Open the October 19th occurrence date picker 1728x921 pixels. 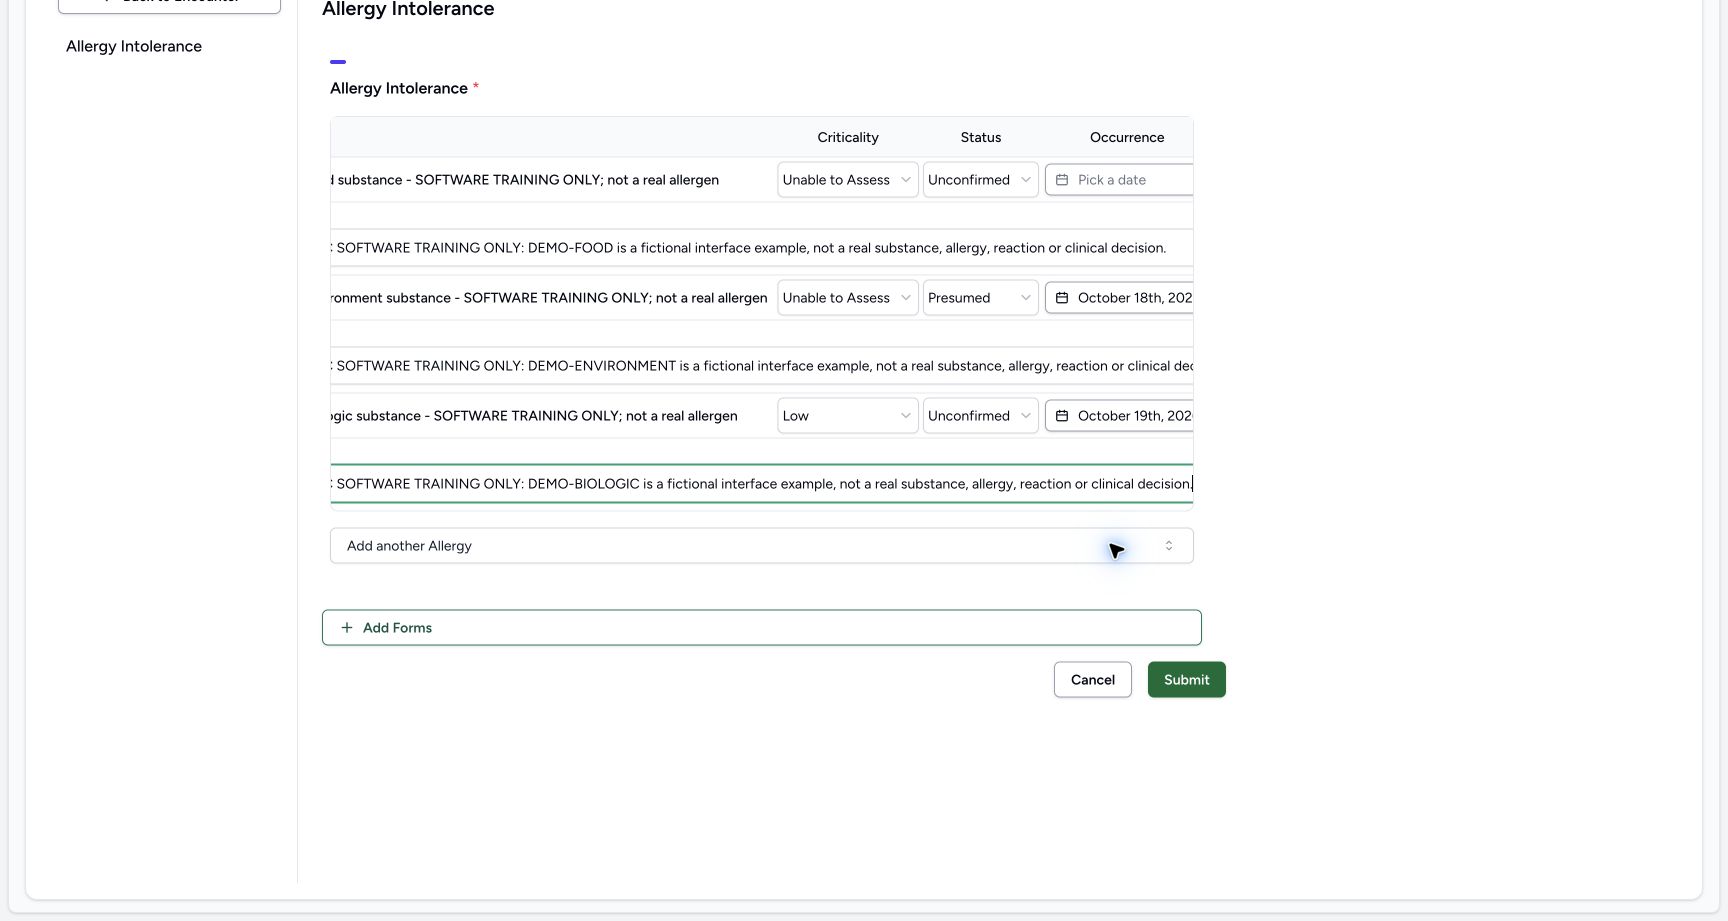(x=1119, y=416)
